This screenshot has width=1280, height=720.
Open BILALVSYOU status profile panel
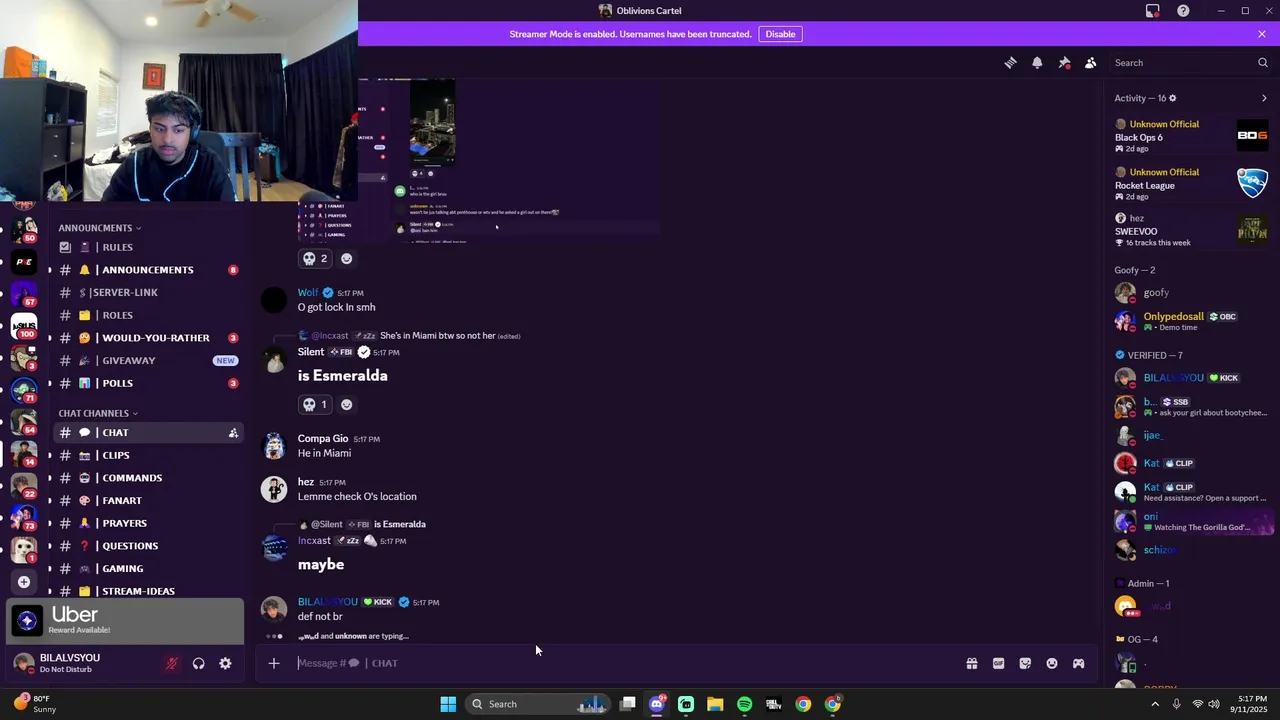70,663
